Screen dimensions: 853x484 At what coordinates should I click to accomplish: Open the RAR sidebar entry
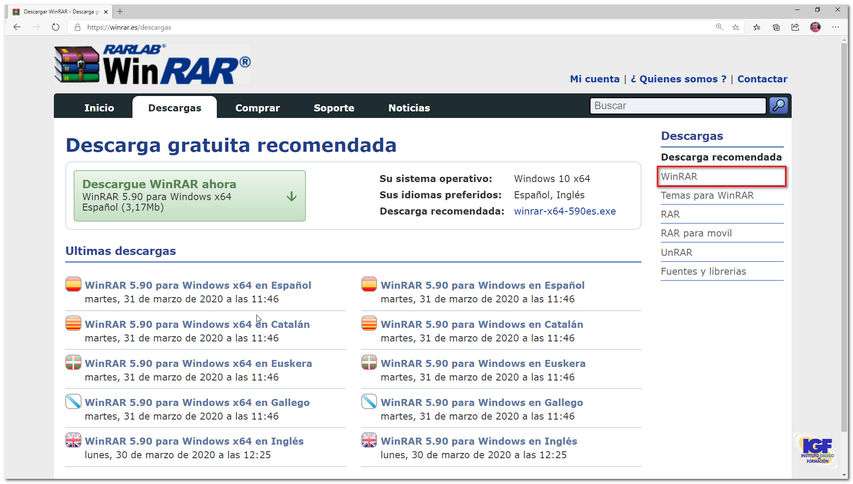pyautogui.click(x=670, y=214)
